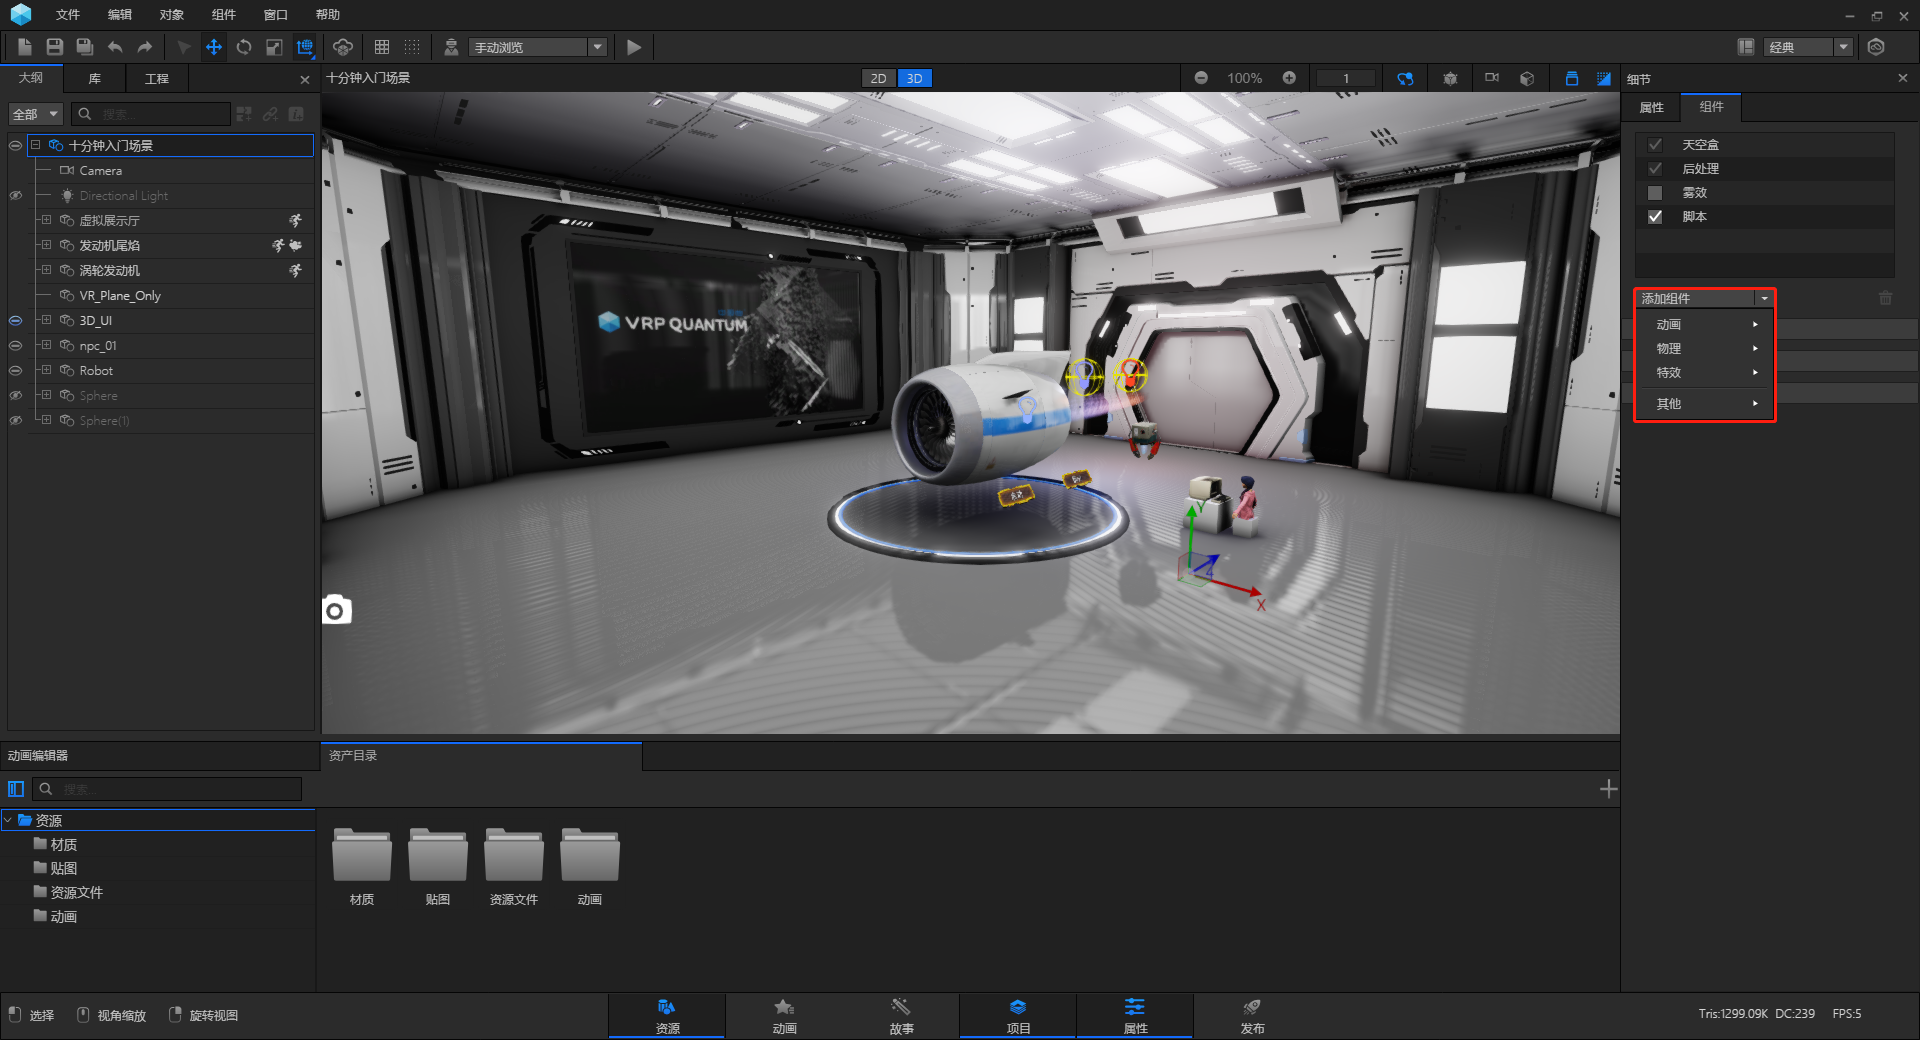The image size is (1920, 1040).
Task: Select the arrow pointer tool
Action: coord(183,47)
